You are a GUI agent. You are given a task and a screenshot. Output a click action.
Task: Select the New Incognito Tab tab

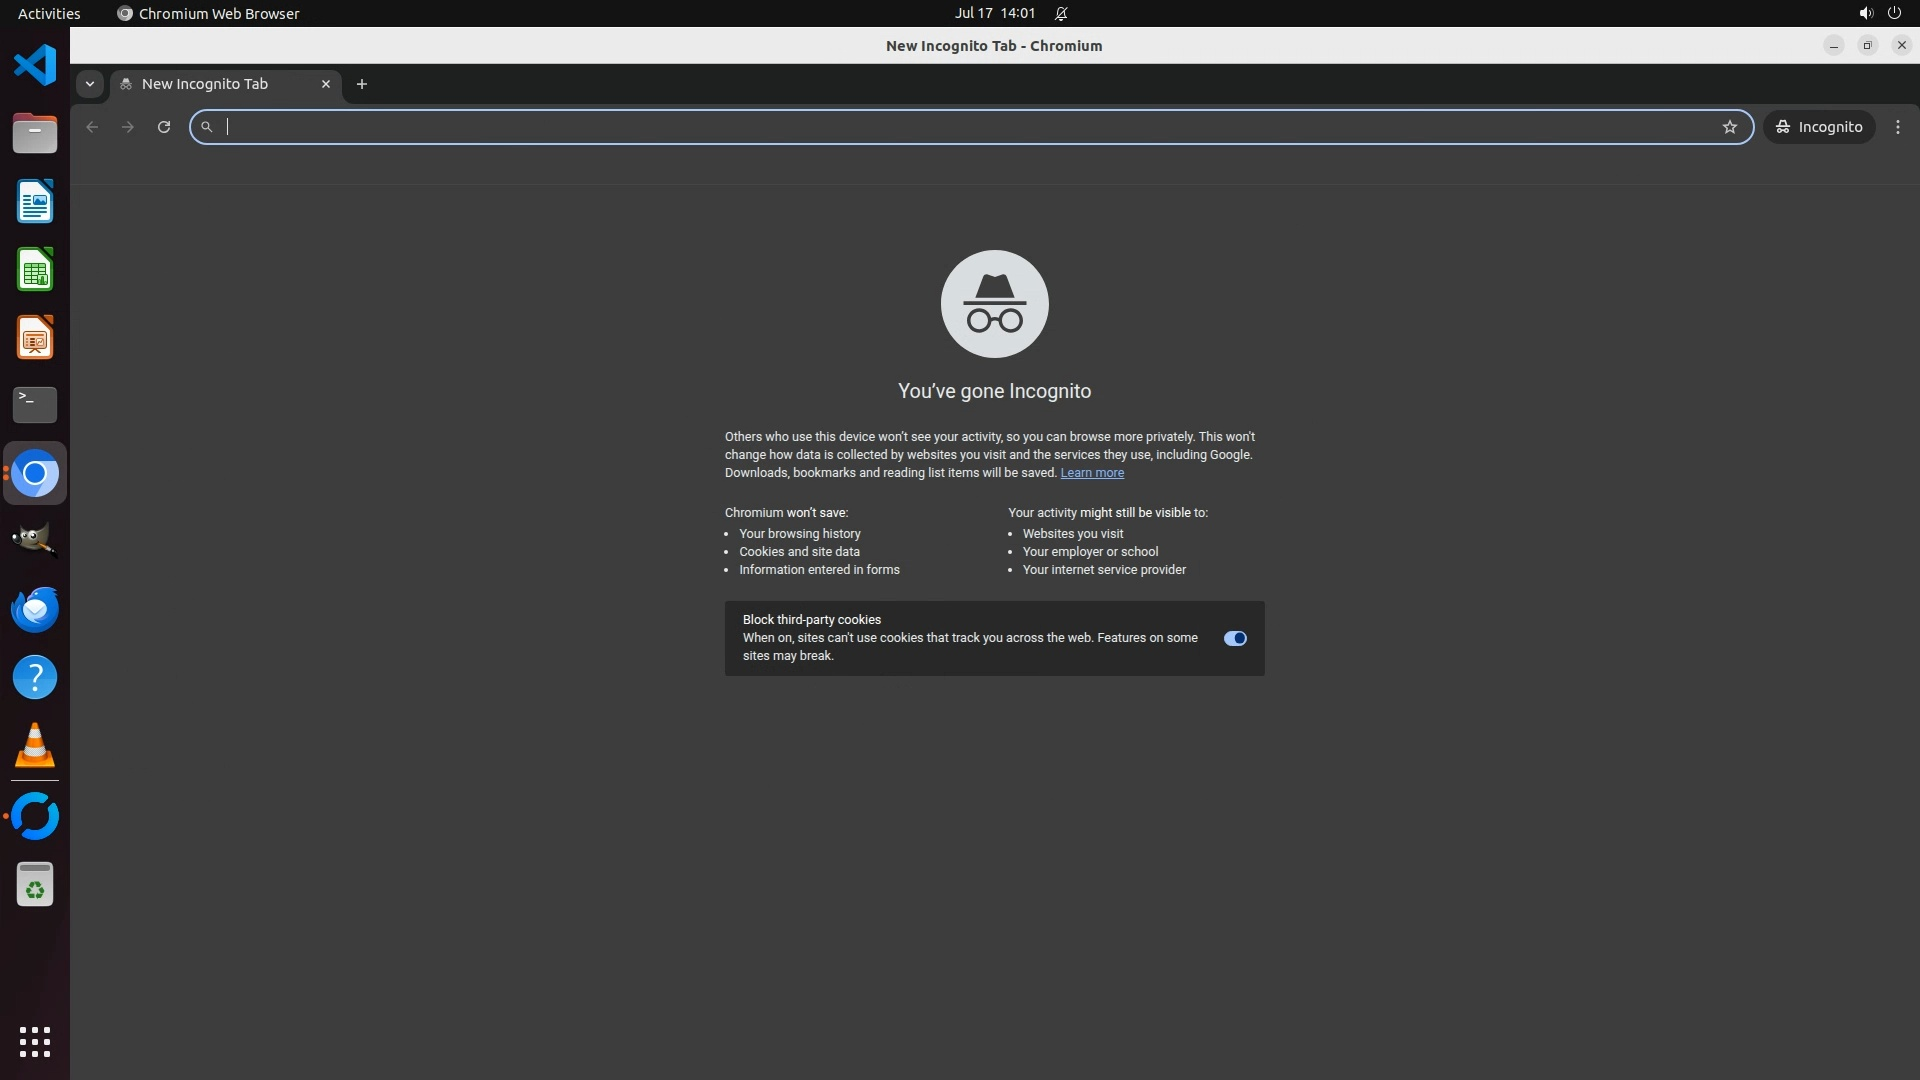[205, 84]
